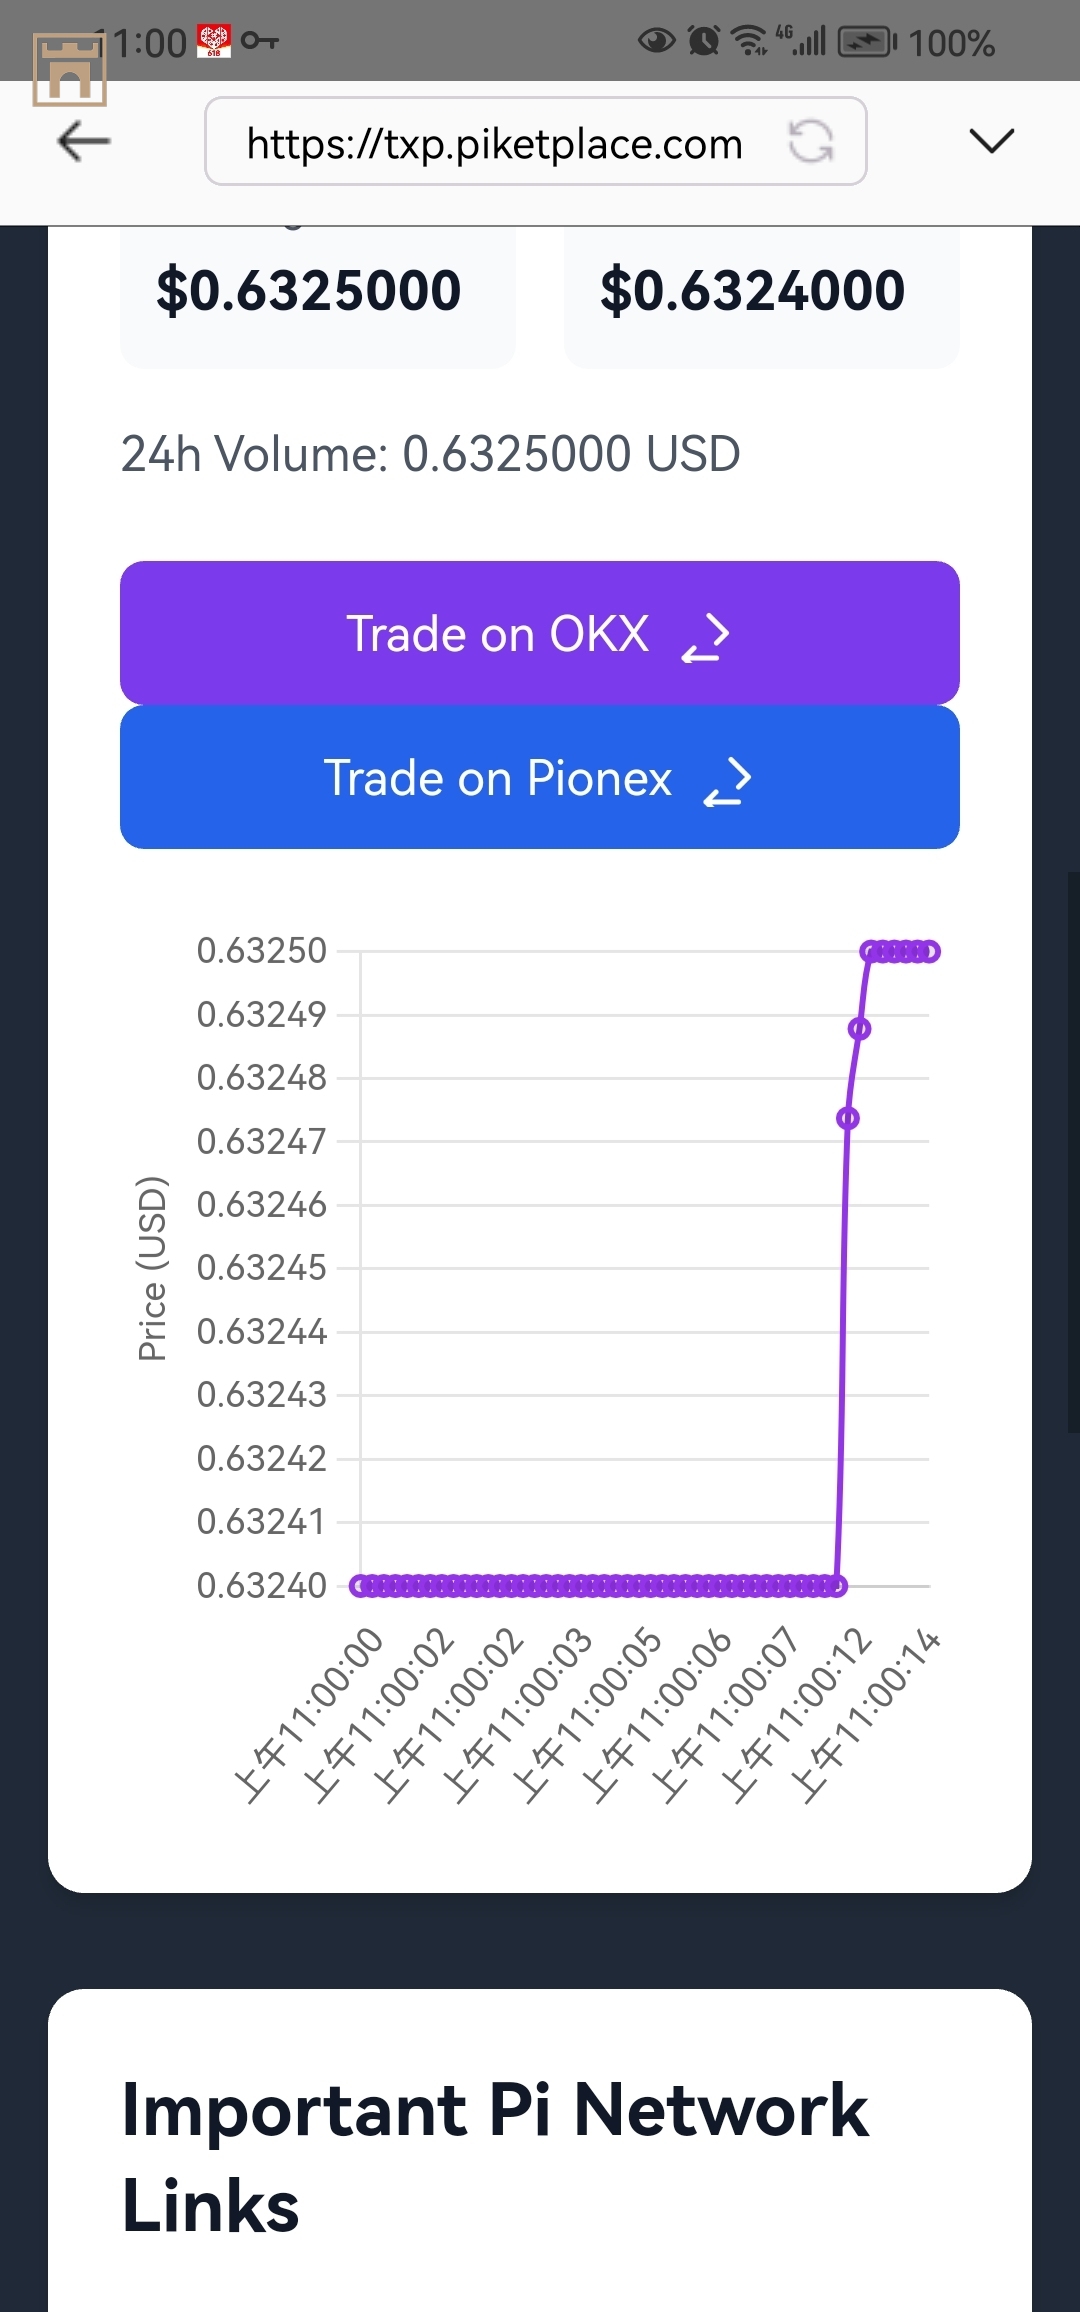Tap the VPN key status icon
Viewport: 1080px width, 2312px height.
click(x=259, y=41)
